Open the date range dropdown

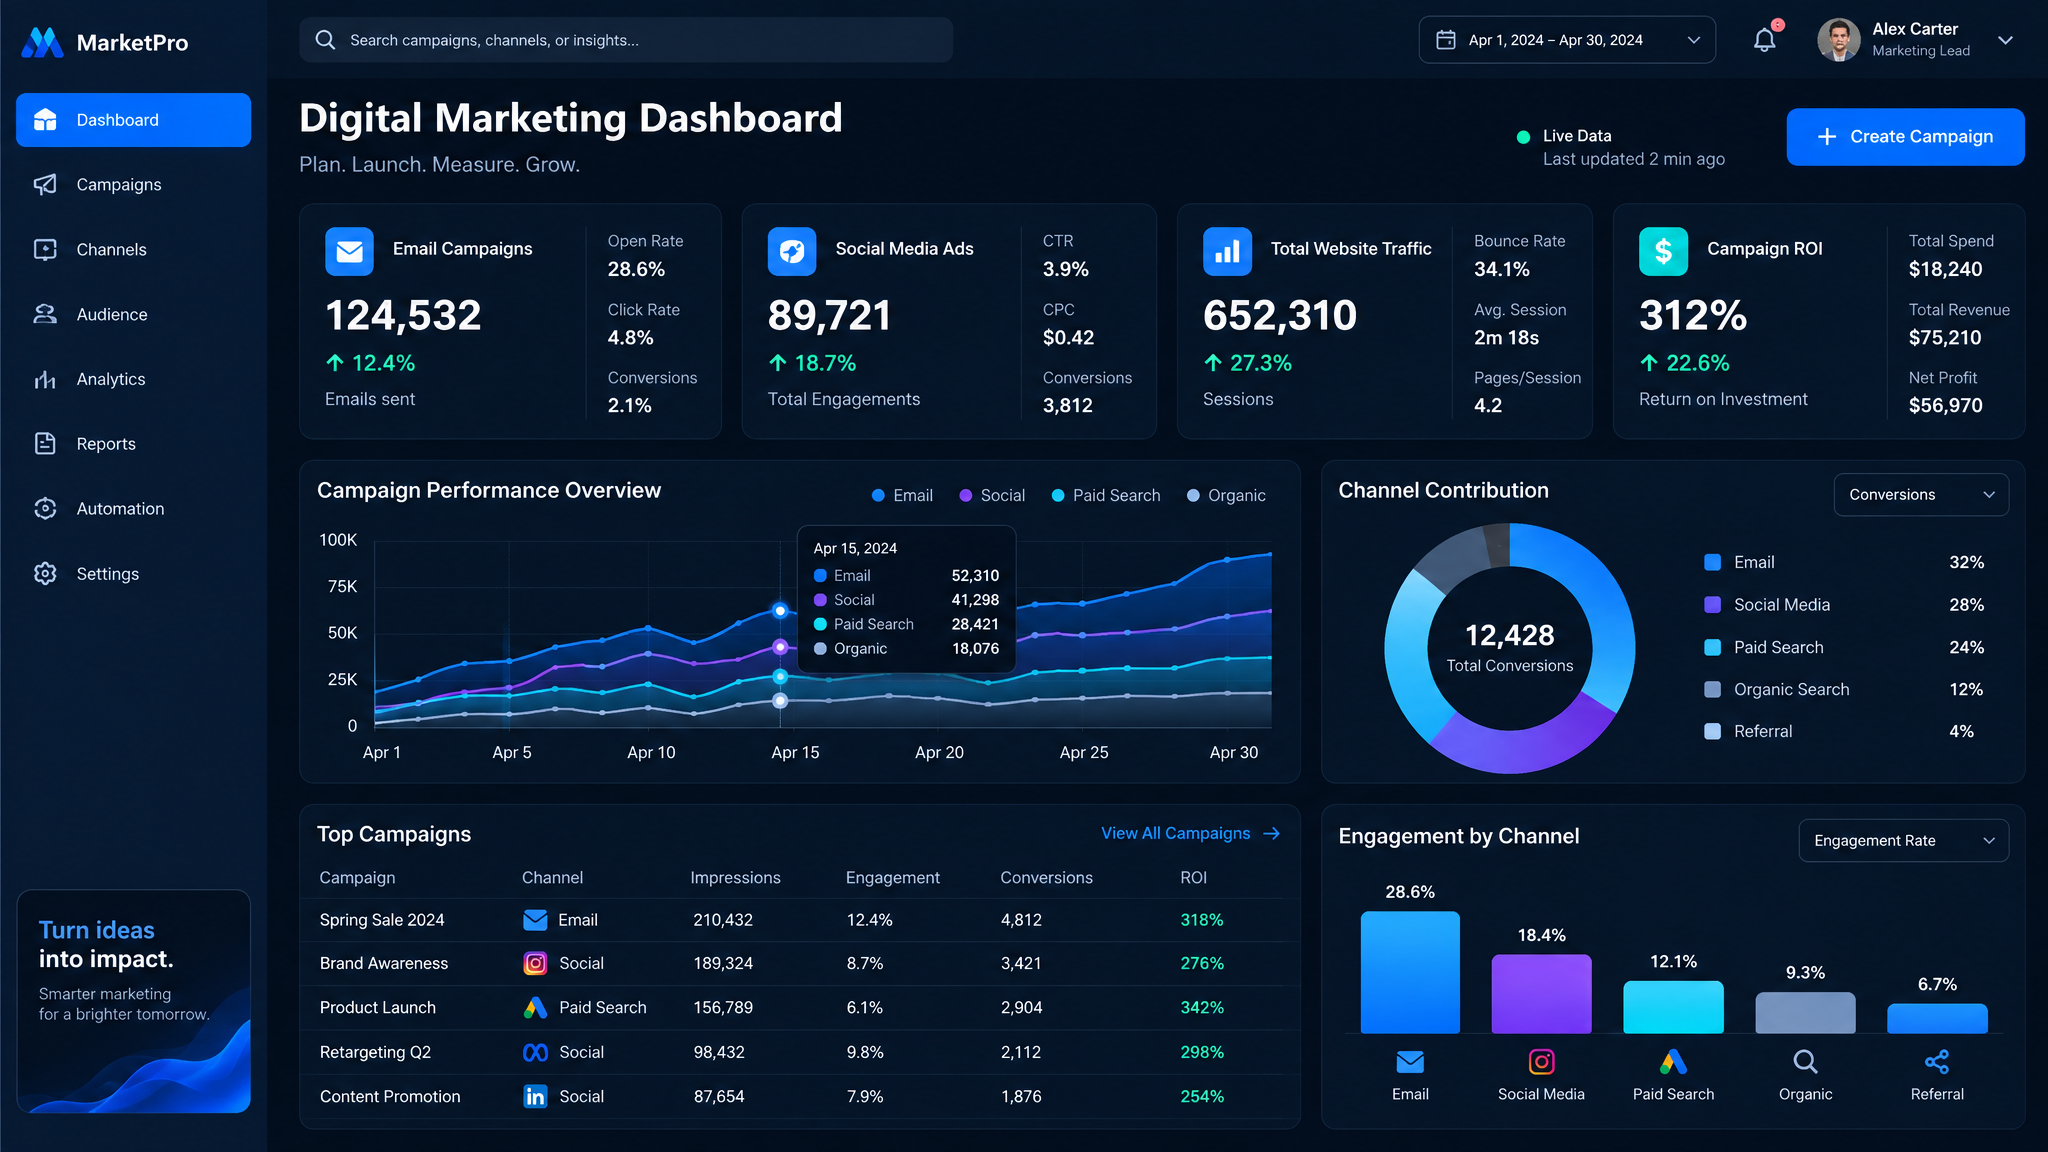[x=1567, y=40]
